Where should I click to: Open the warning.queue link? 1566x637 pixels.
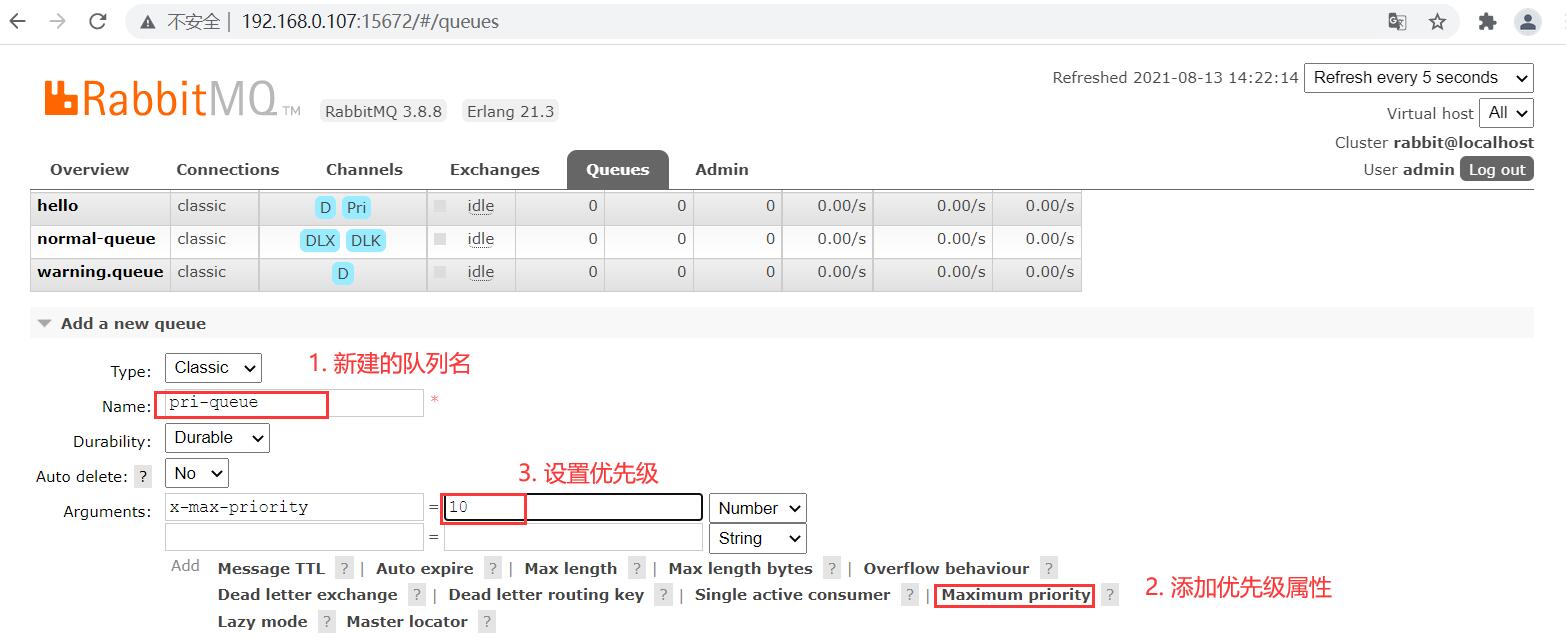100,272
